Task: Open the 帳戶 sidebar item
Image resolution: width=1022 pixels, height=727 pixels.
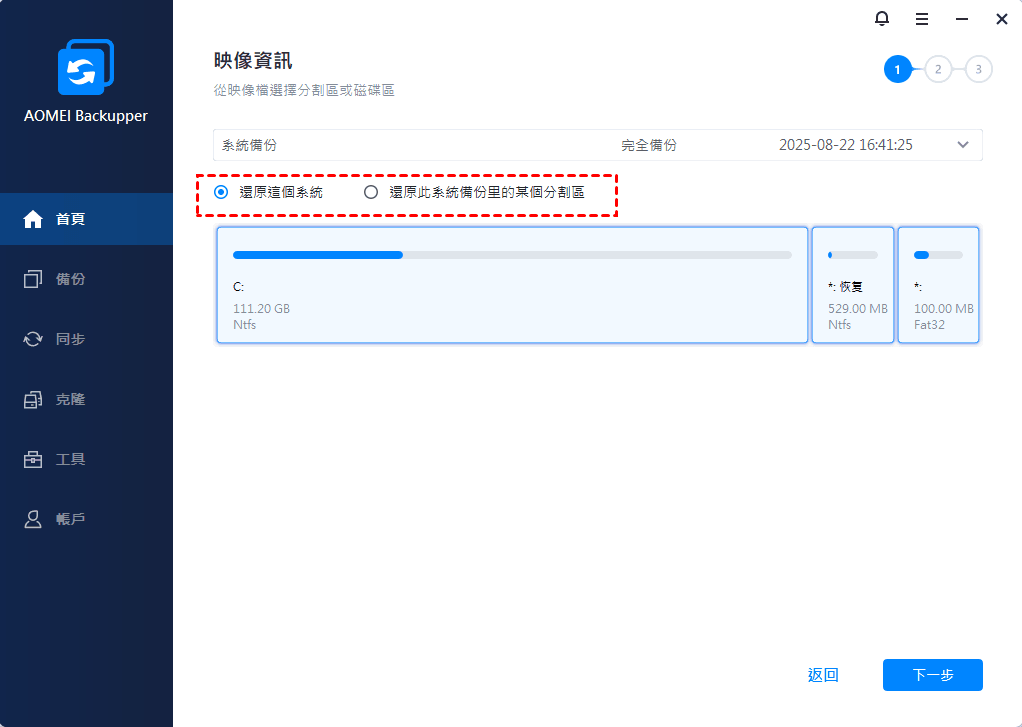Action: click(x=86, y=519)
